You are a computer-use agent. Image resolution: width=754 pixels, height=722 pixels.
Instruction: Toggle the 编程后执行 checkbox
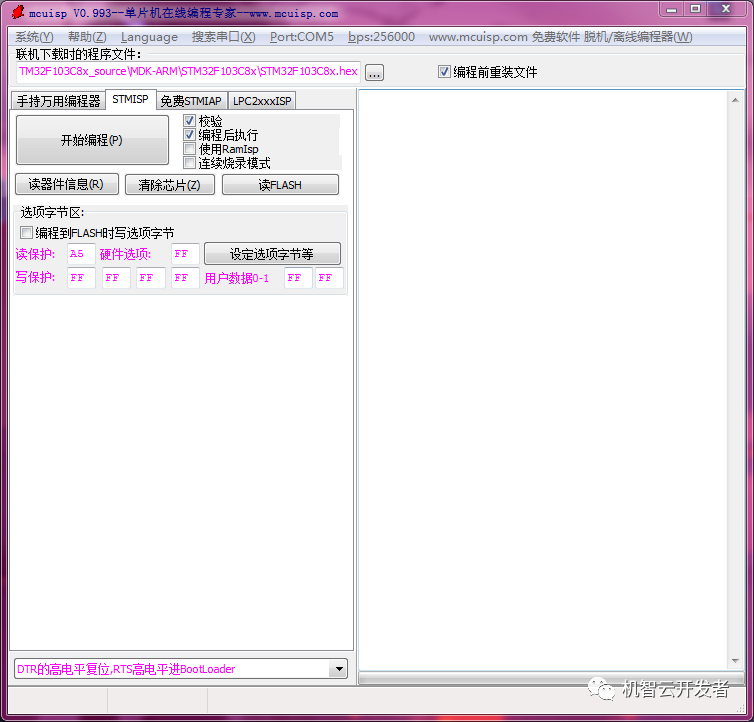click(x=189, y=135)
